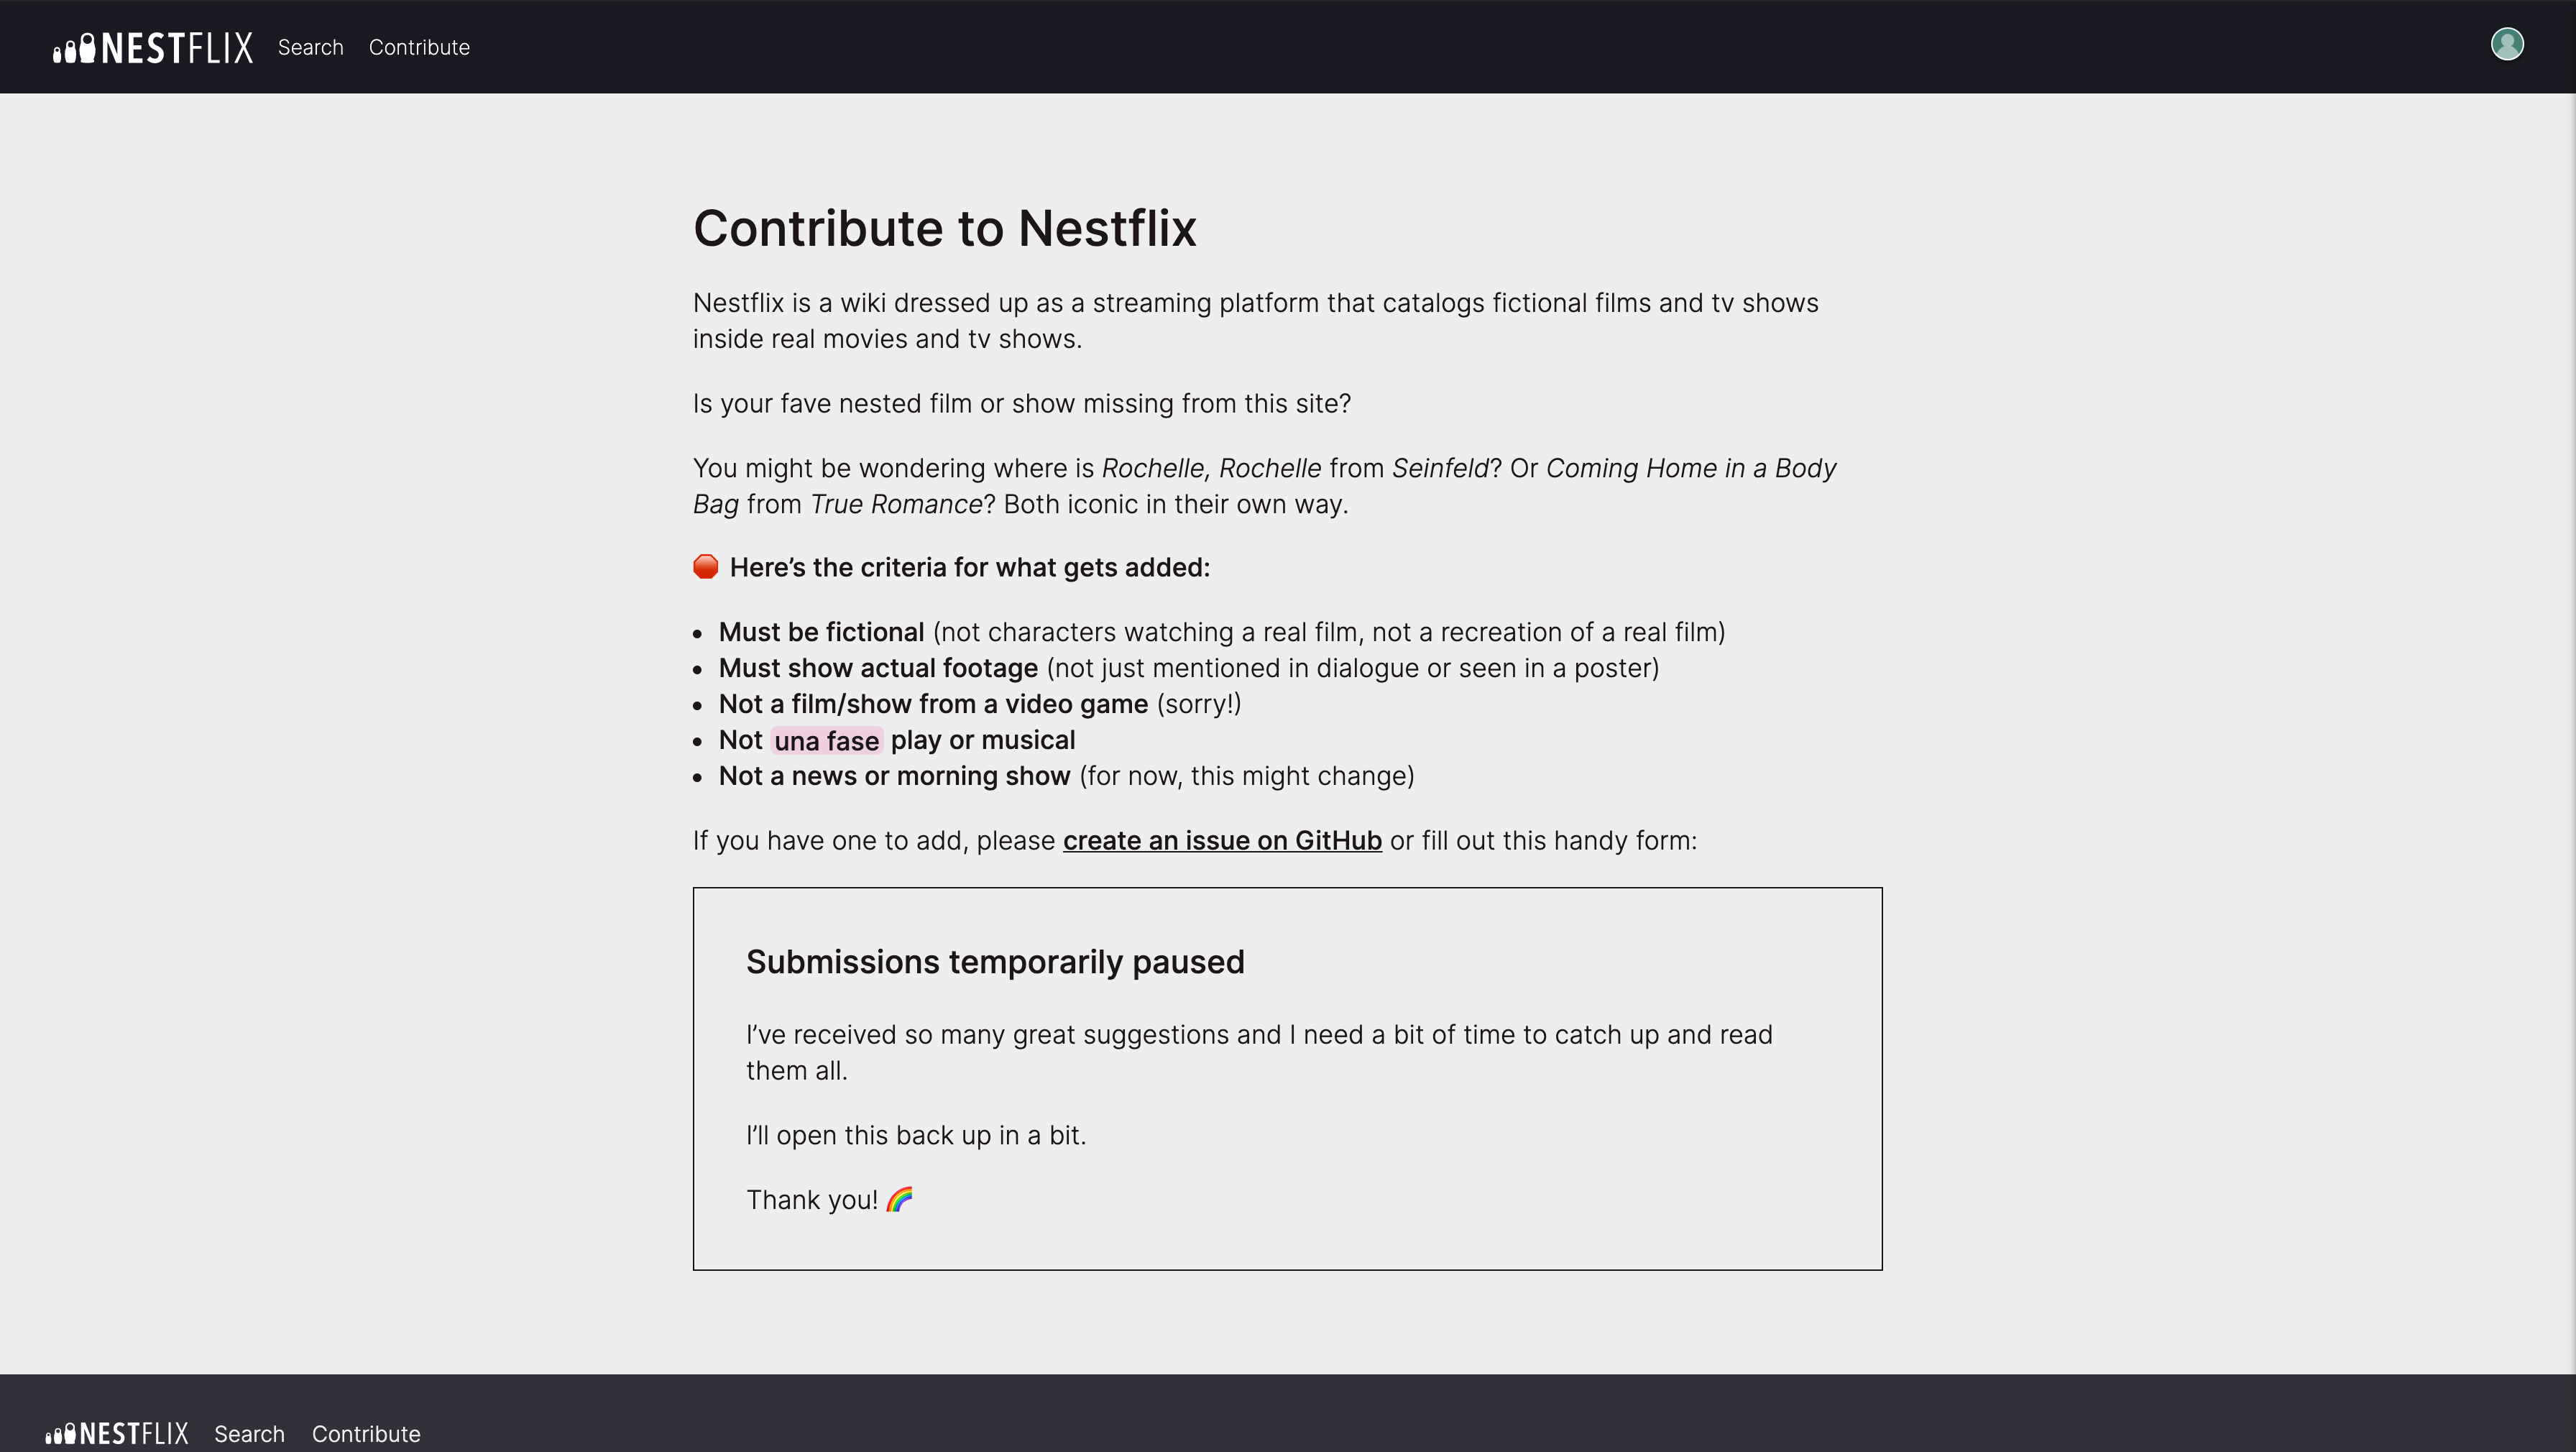Image resolution: width=2576 pixels, height=1452 pixels.
Task: Open the Contribute page from the header
Action: pos(419,47)
